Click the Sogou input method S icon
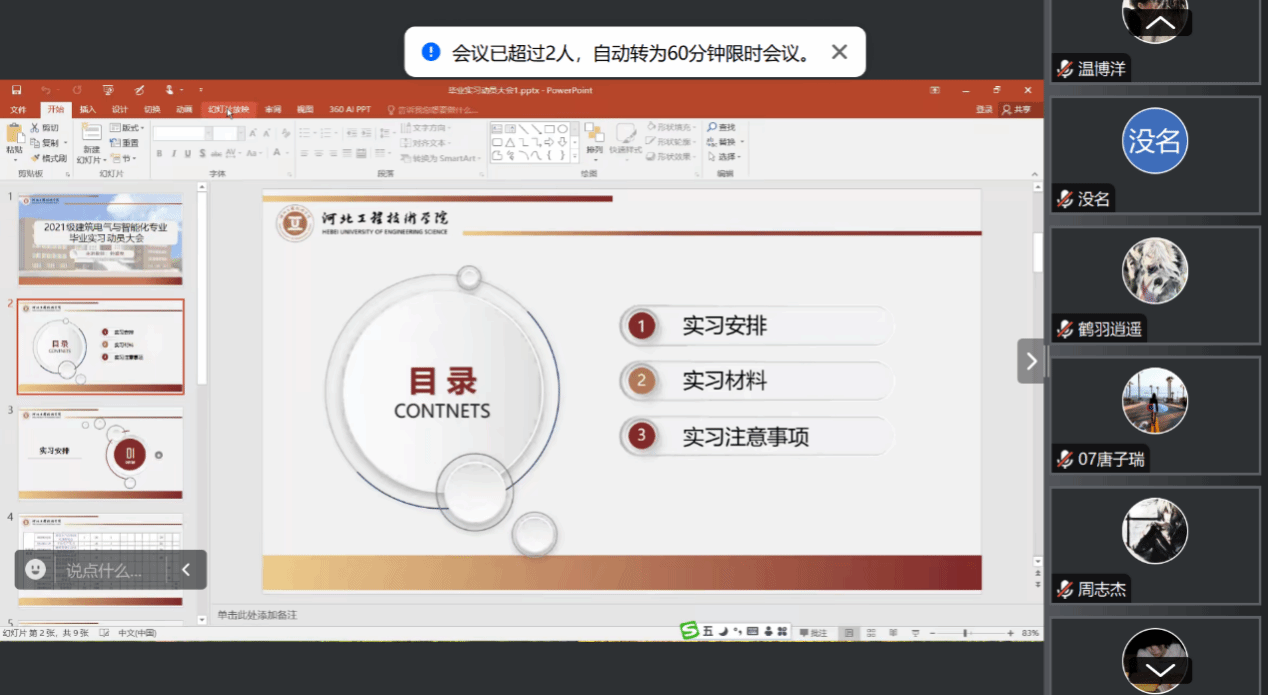The image size is (1268, 695). click(x=688, y=631)
